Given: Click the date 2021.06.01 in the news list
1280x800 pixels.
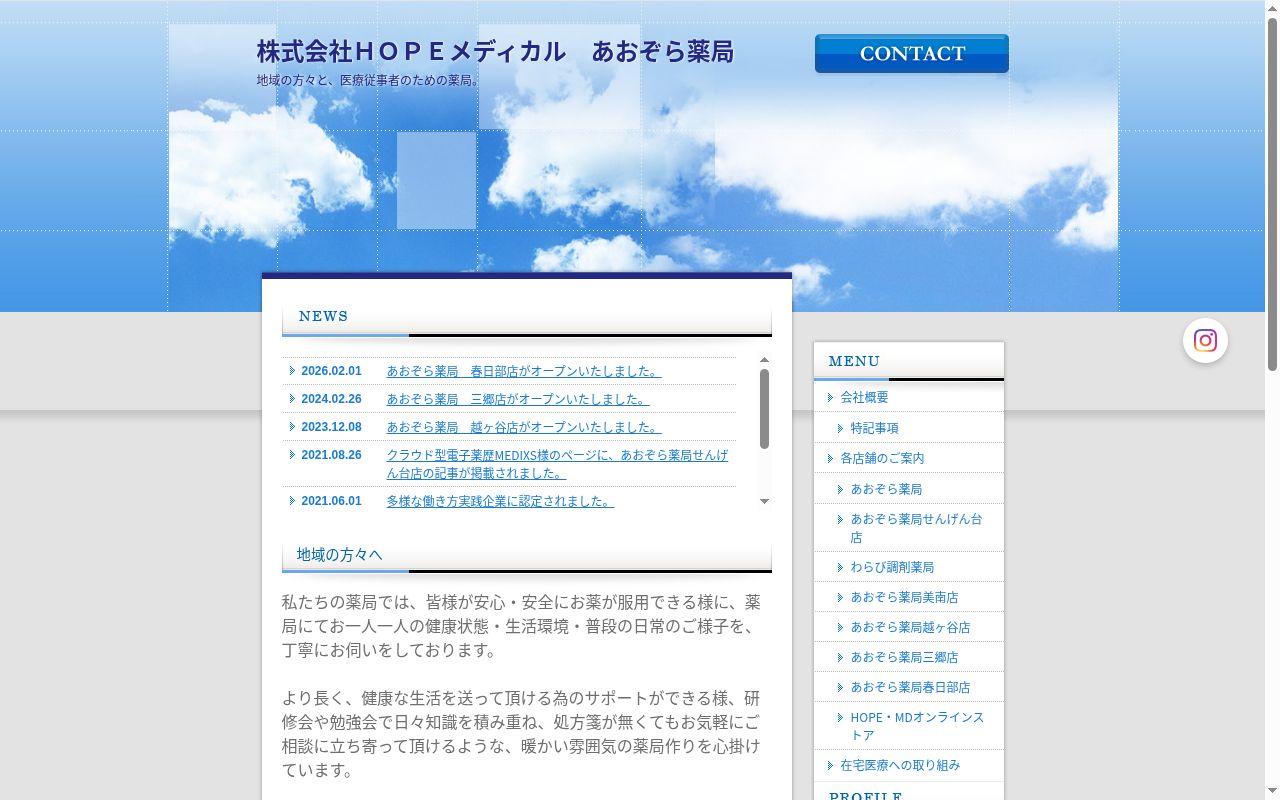Looking at the screenshot, I should pyautogui.click(x=331, y=501).
